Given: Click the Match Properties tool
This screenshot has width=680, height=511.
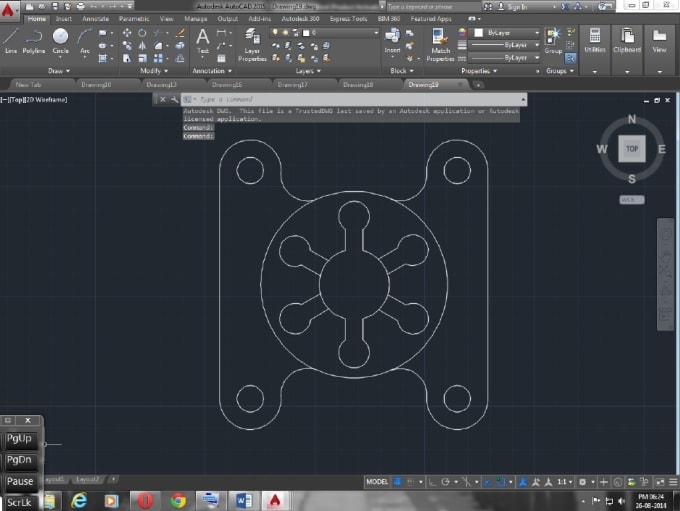Looking at the screenshot, I should pyautogui.click(x=440, y=44).
